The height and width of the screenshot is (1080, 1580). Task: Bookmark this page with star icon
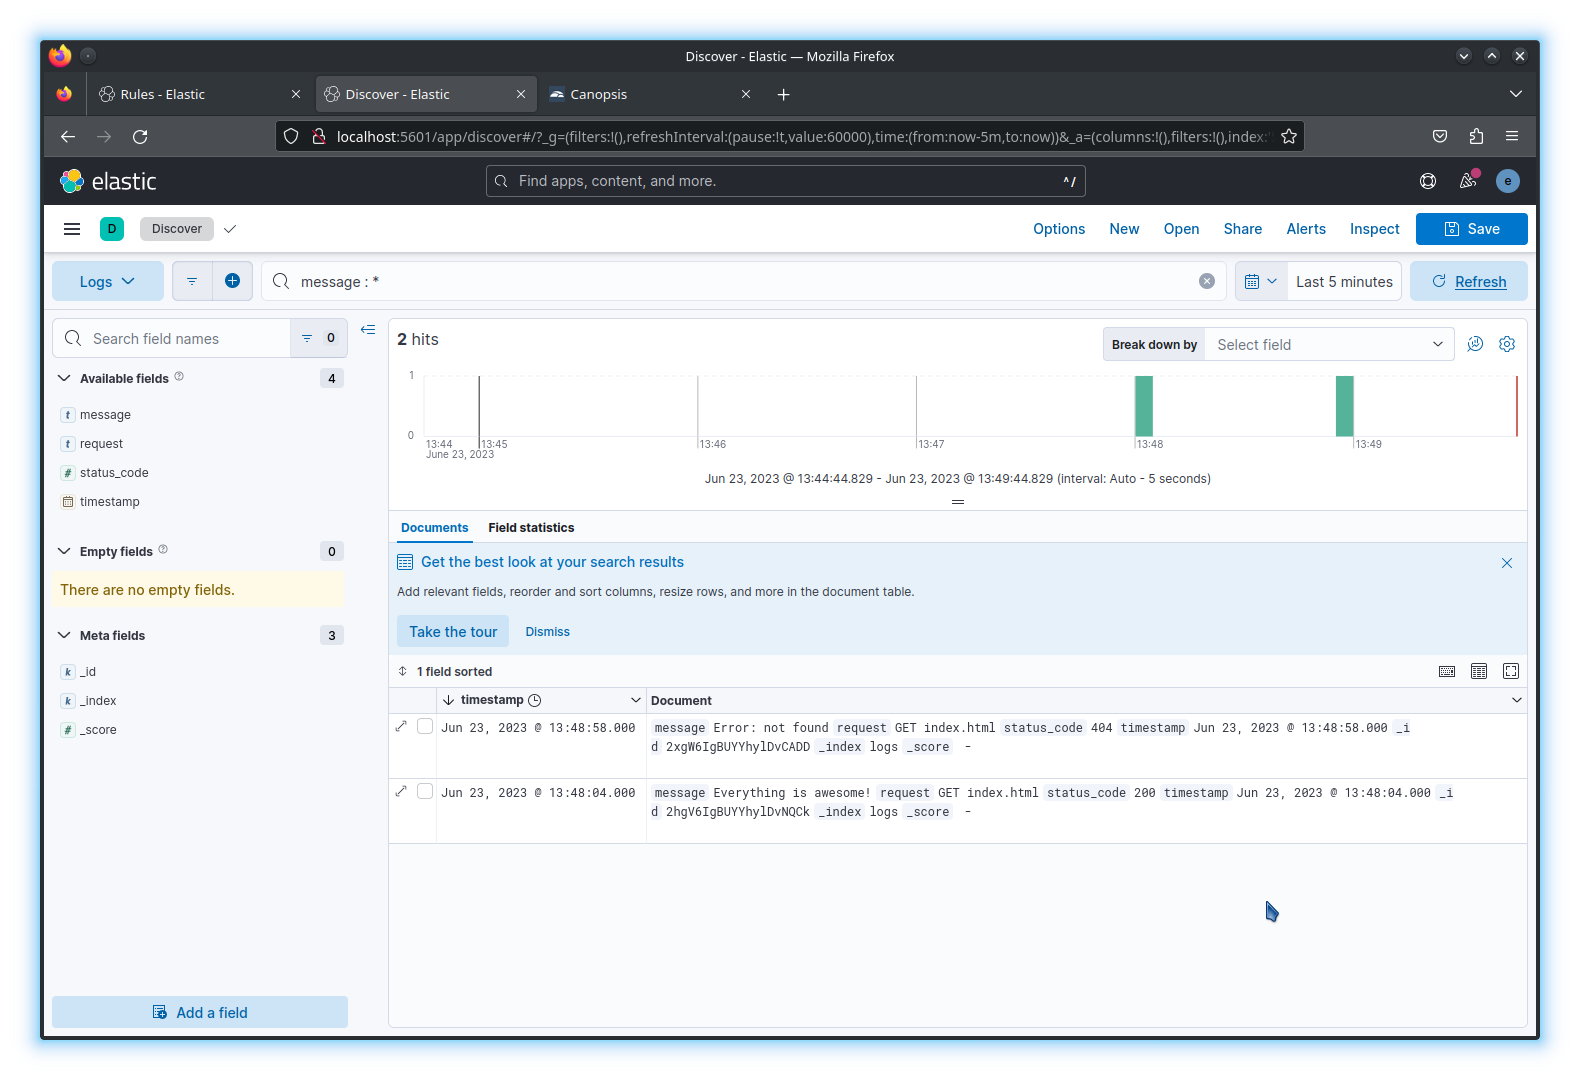click(1289, 136)
